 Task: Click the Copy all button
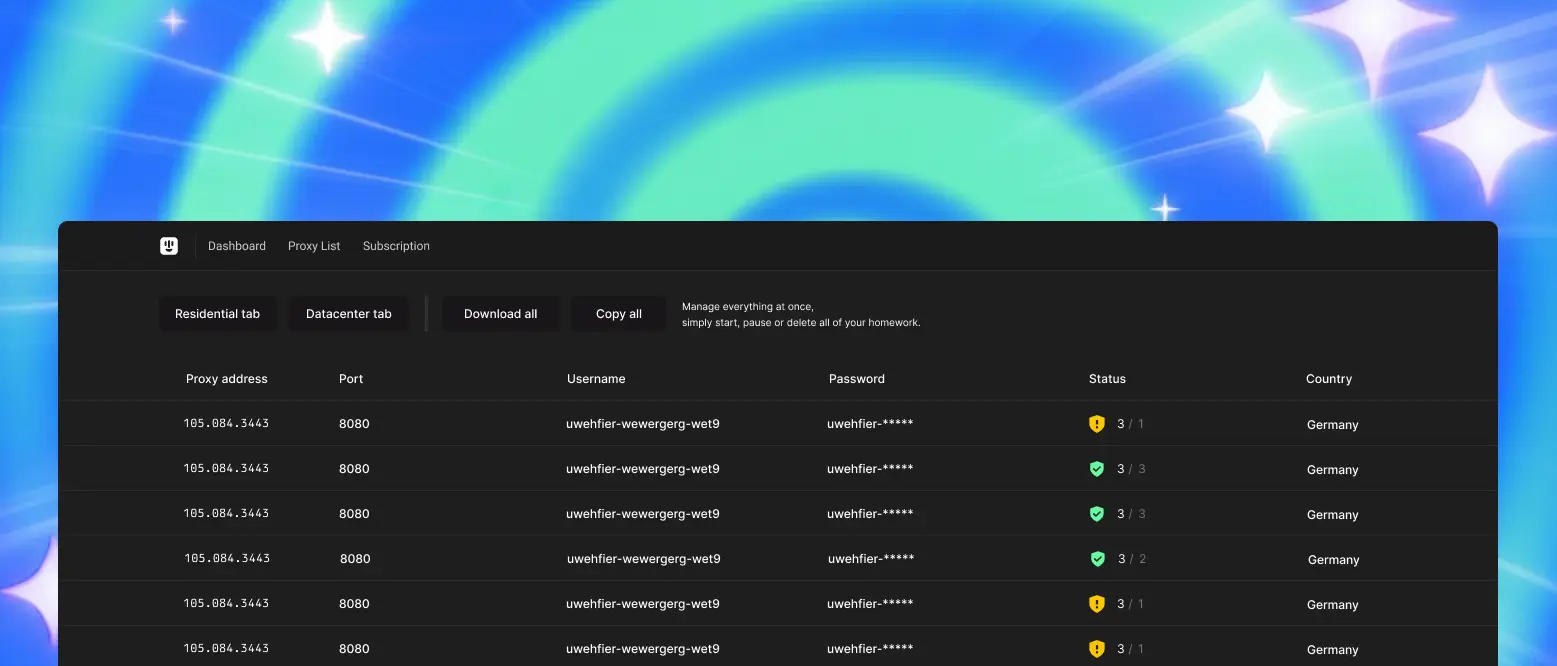pos(618,313)
